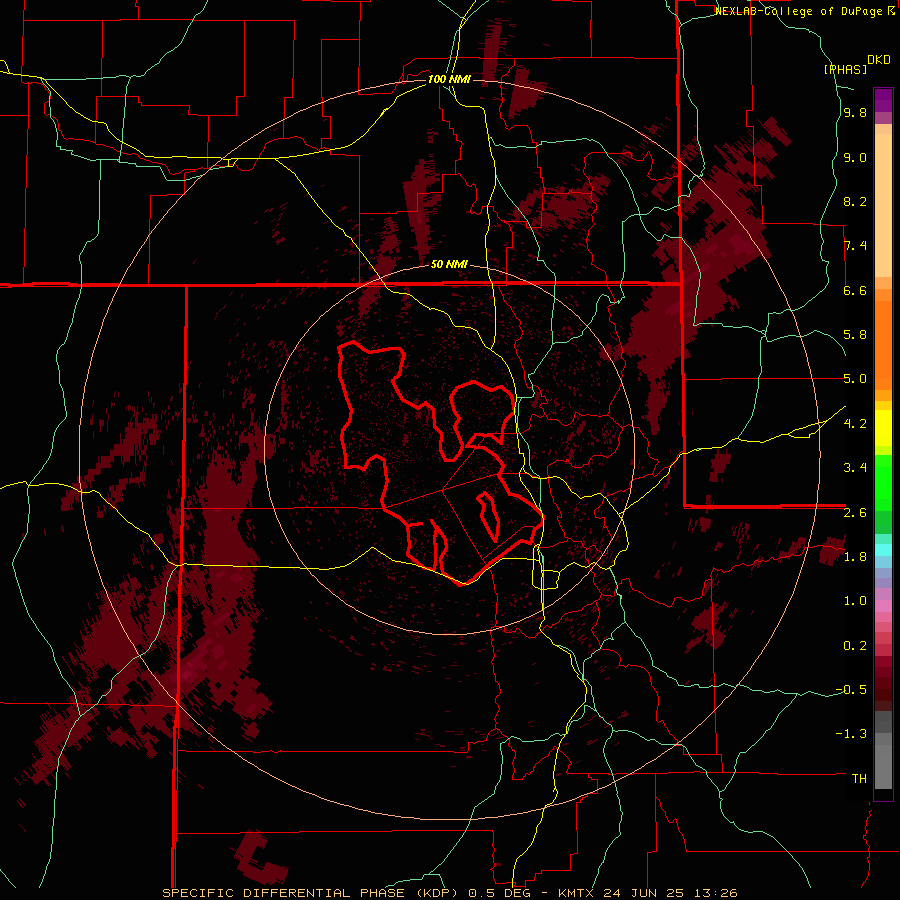
Task: Click the purple band atop the color scale
Action: (x=883, y=100)
